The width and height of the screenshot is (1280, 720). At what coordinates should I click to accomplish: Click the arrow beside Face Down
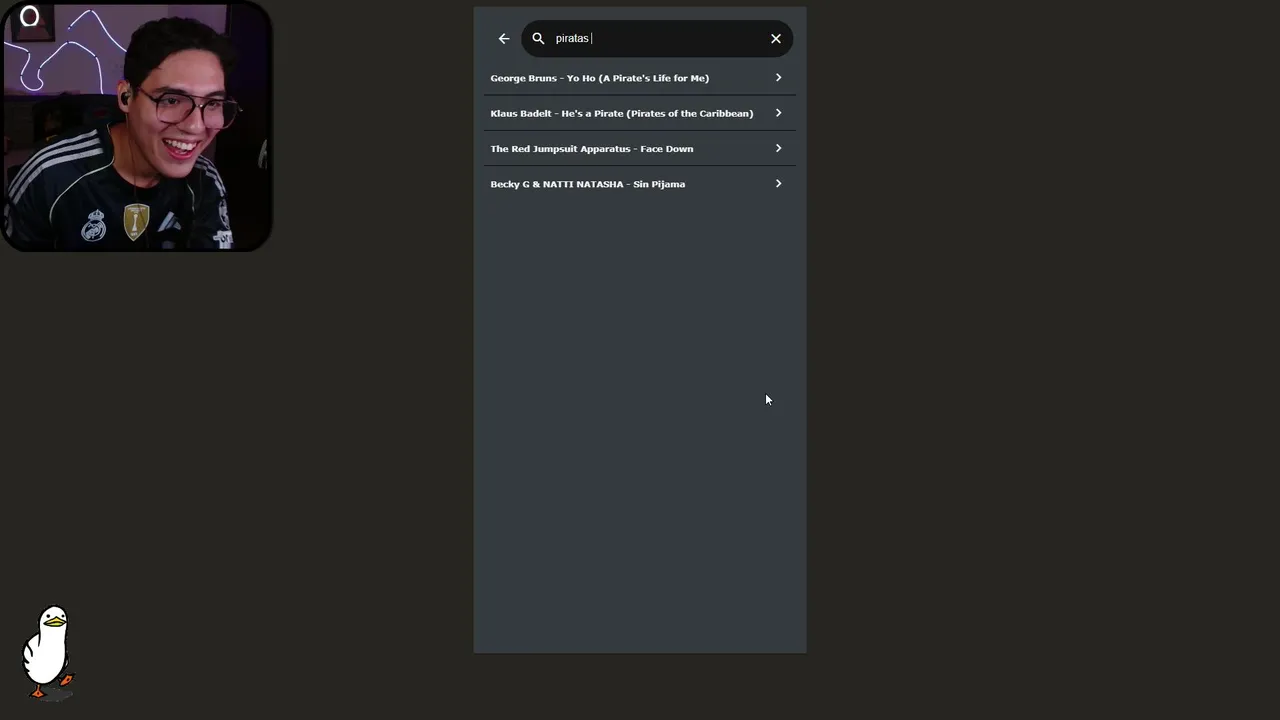click(778, 149)
